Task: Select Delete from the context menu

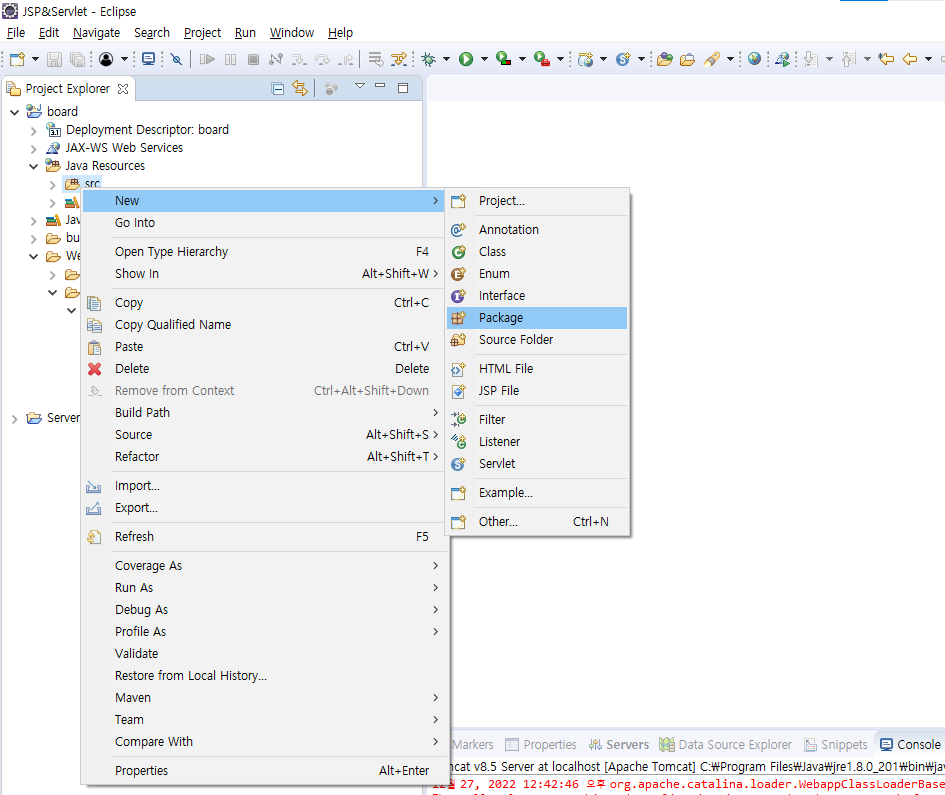Action: 263,369
